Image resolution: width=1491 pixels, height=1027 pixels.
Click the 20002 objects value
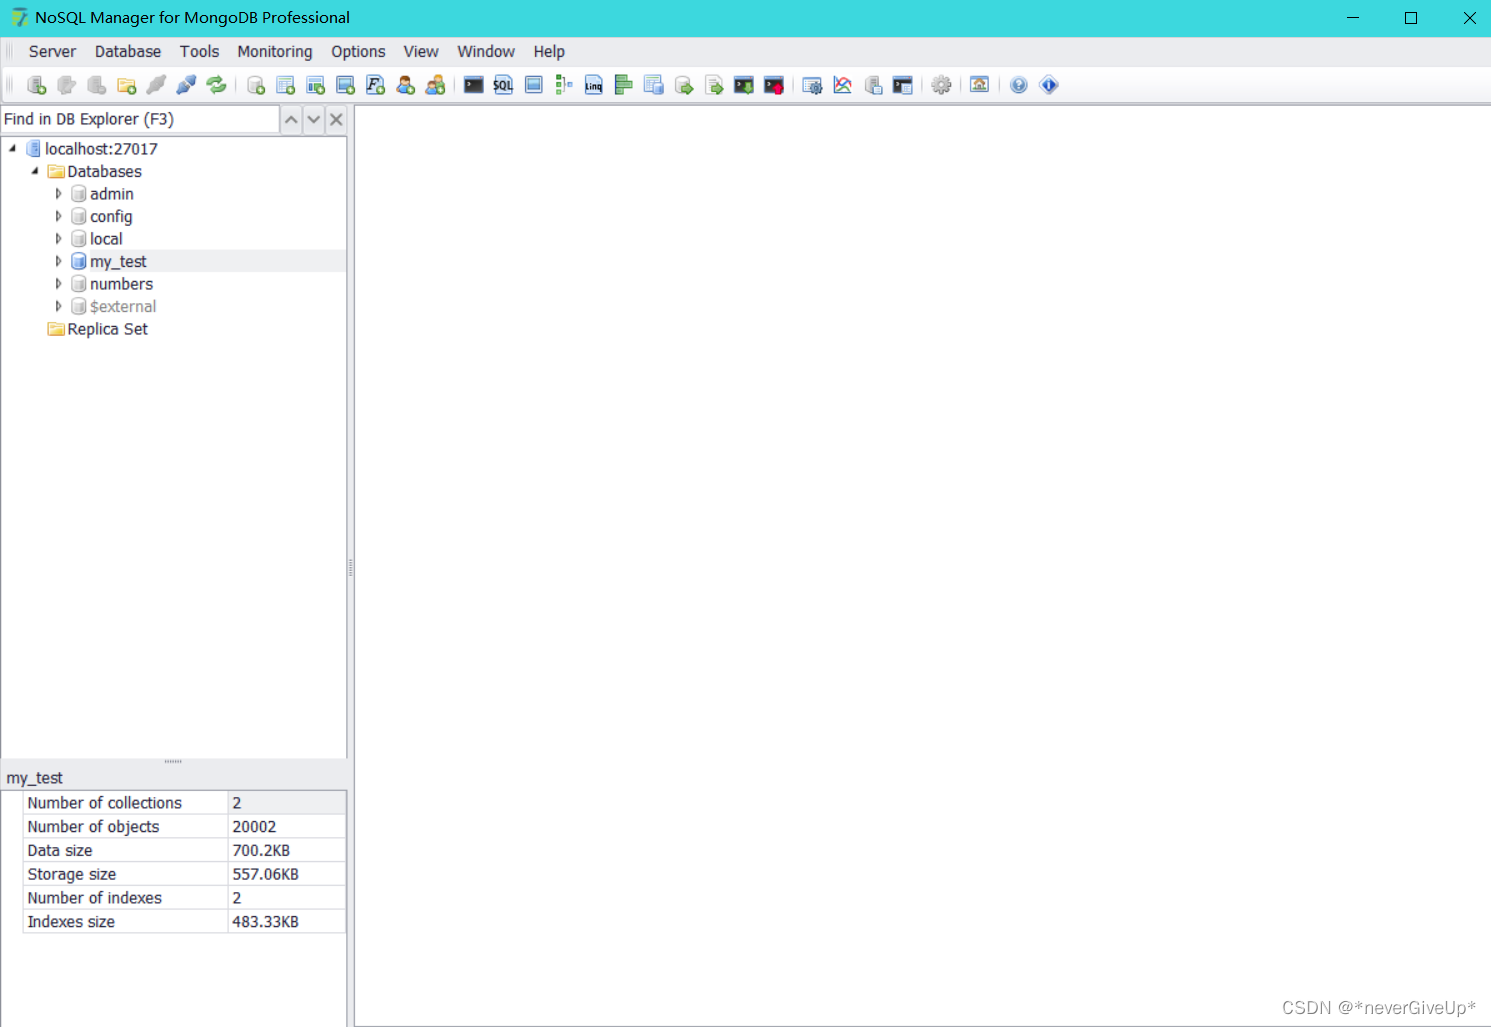[254, 827]
